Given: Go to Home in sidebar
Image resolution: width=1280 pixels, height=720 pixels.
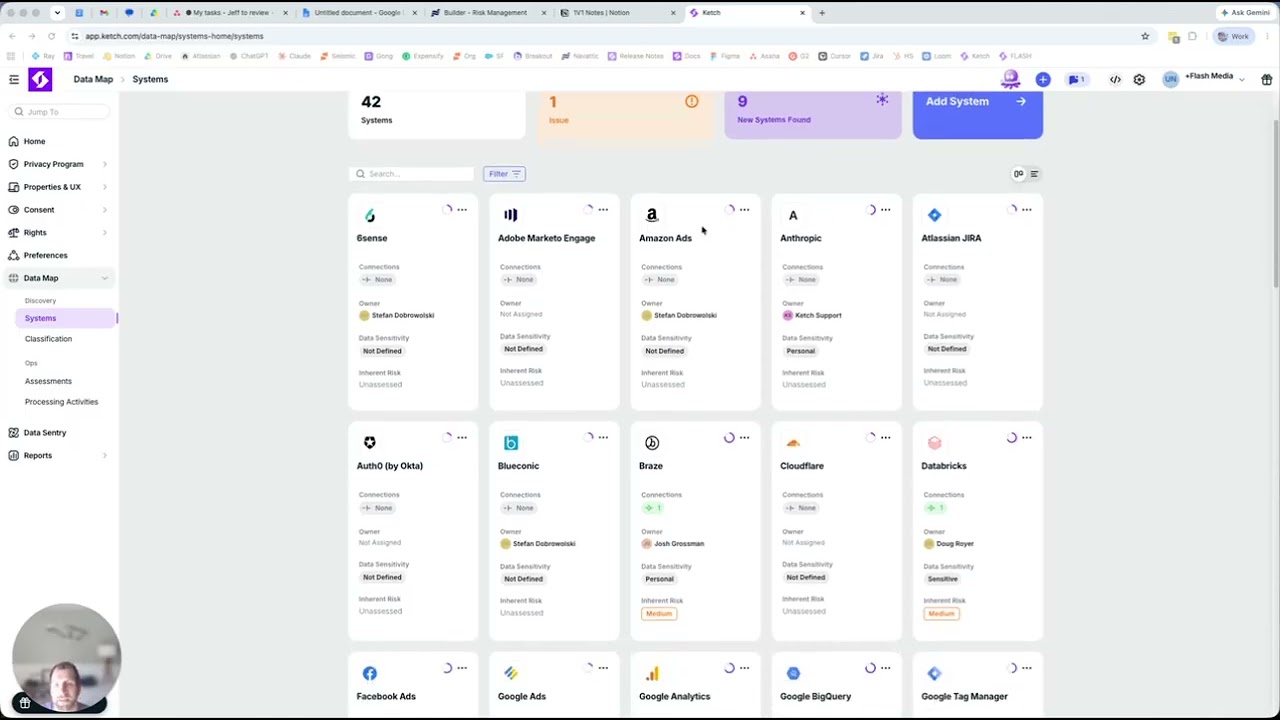Looking at the screenshot, I should point(34,141).
